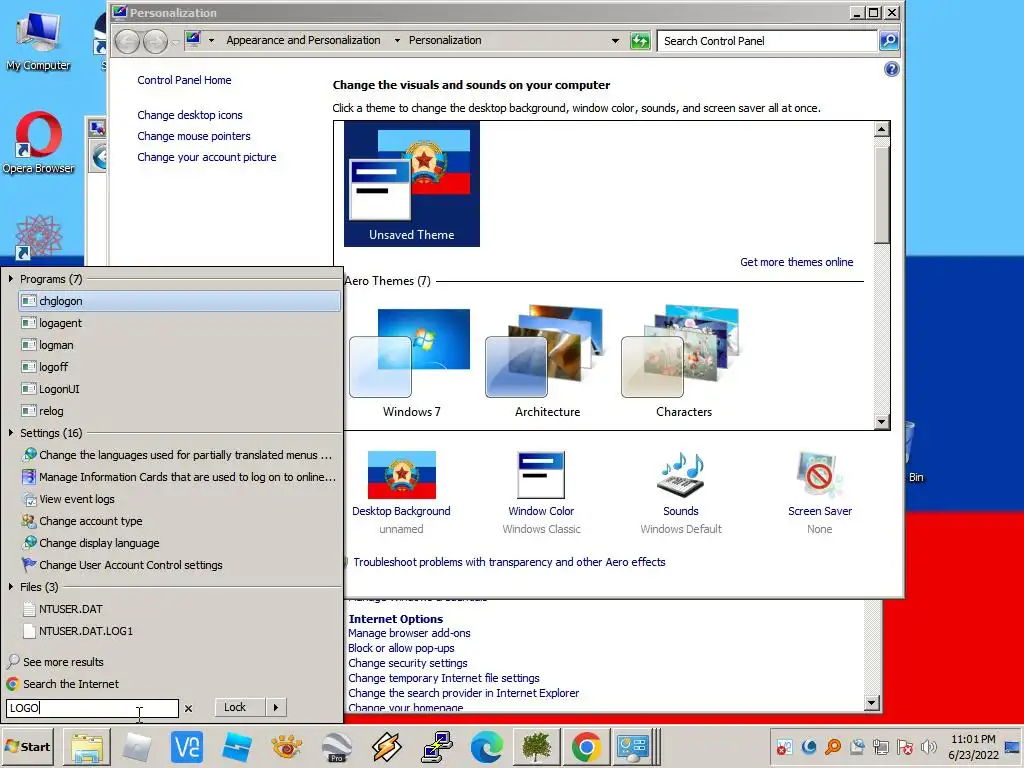Open the Sounds icon
The image size is (1024, 768).
pyautogui.click(x=680, y=475)
